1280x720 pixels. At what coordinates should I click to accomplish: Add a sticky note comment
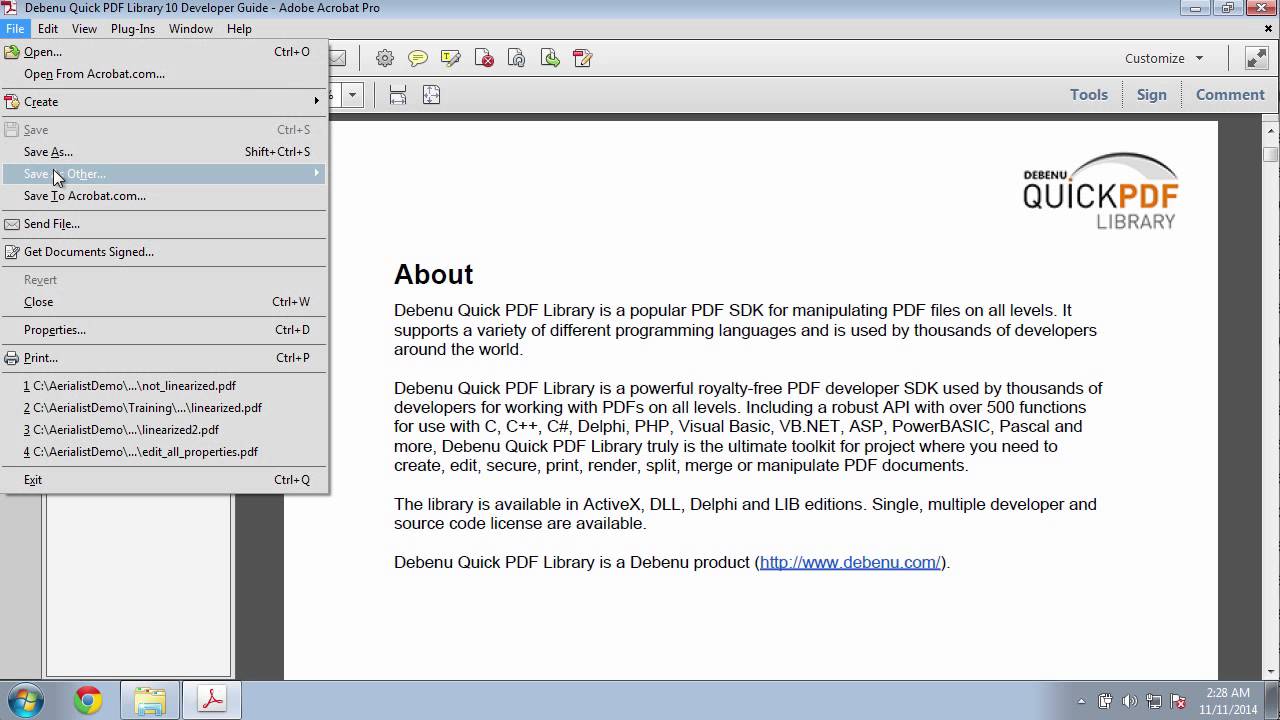click(418, 58)
